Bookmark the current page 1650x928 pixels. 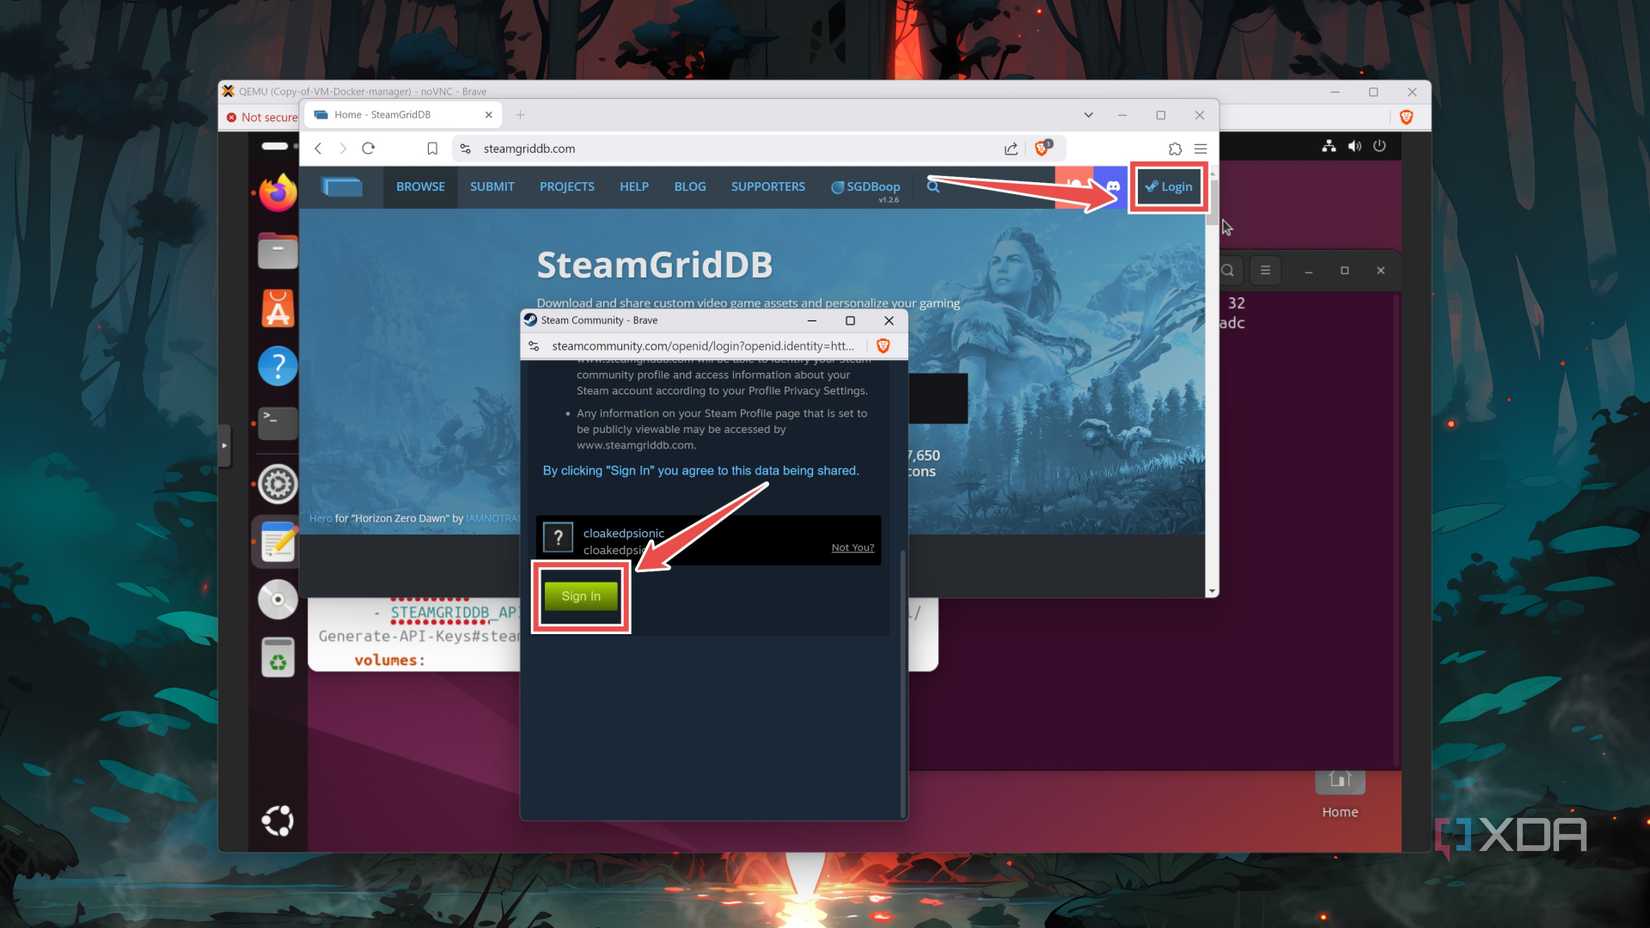pyautogui.click(x=432, y=148)
